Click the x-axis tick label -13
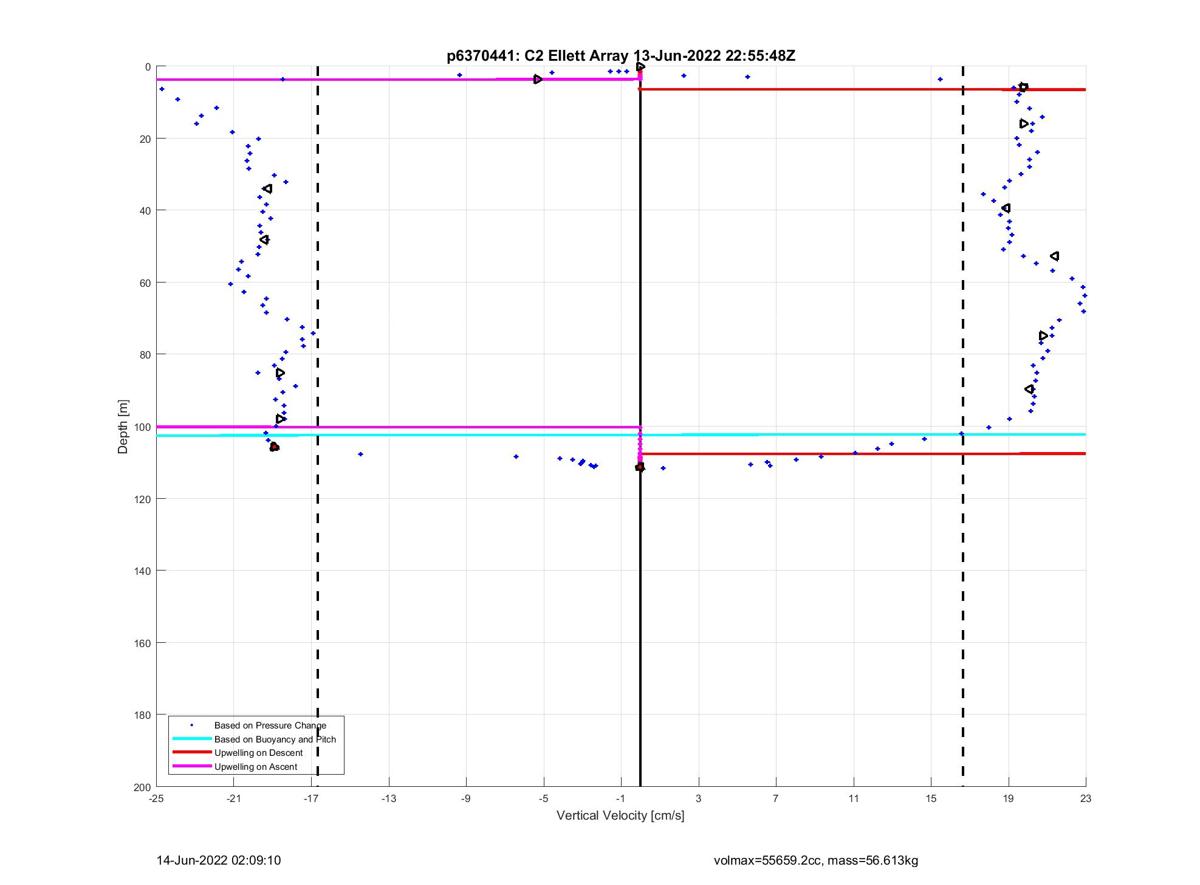 point(388,799)
